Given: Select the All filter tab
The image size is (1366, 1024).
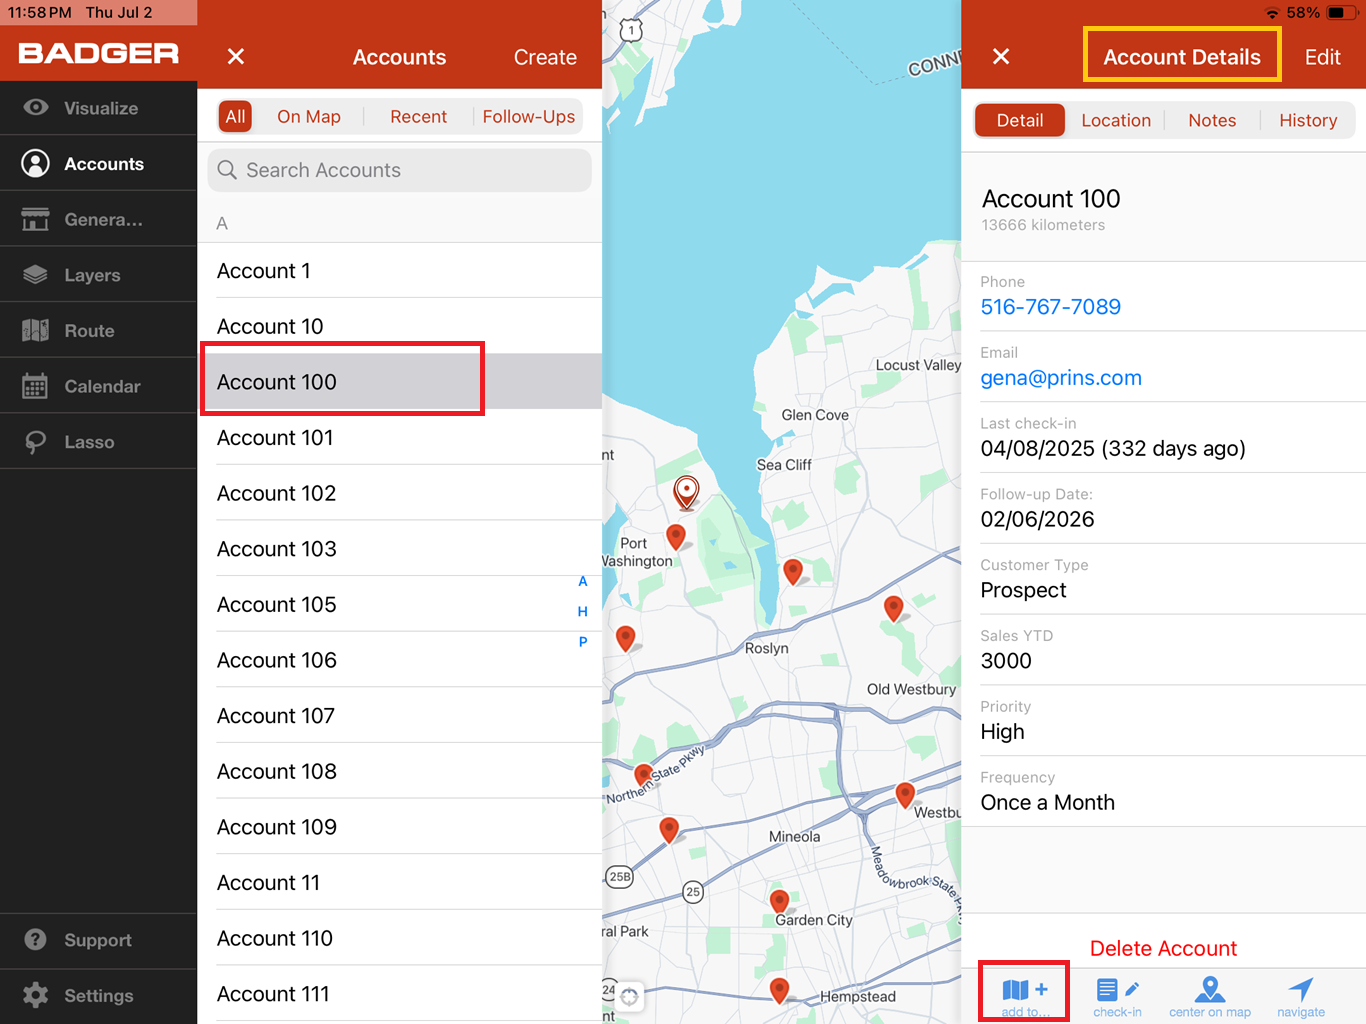Looking at the screenshot, I should pos(235,116).
